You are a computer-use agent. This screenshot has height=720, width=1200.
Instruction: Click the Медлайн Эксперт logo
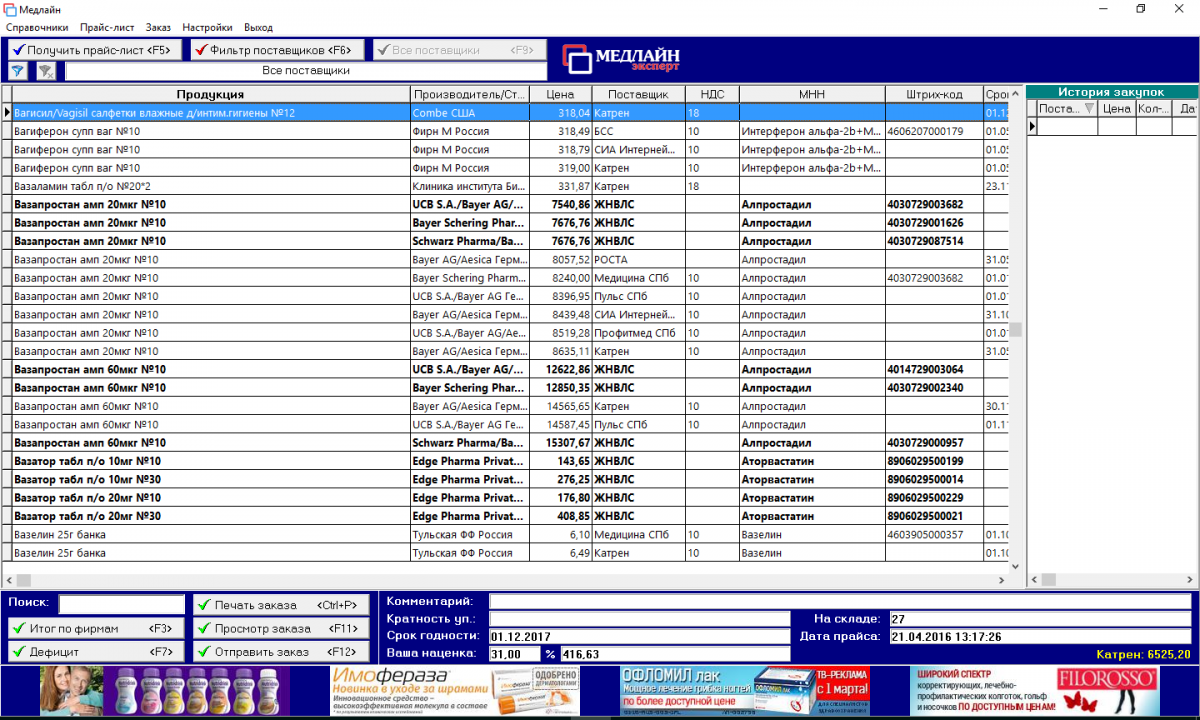pos(623,58)
